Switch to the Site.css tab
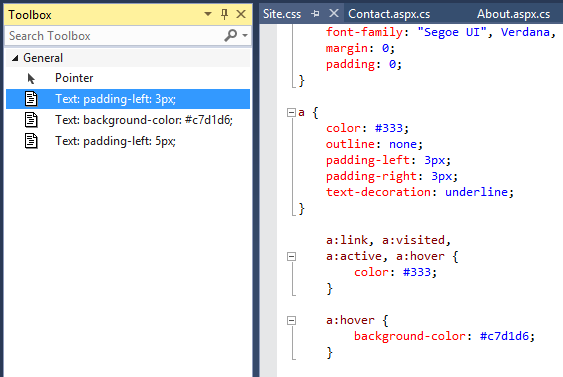 coord(282,14)
